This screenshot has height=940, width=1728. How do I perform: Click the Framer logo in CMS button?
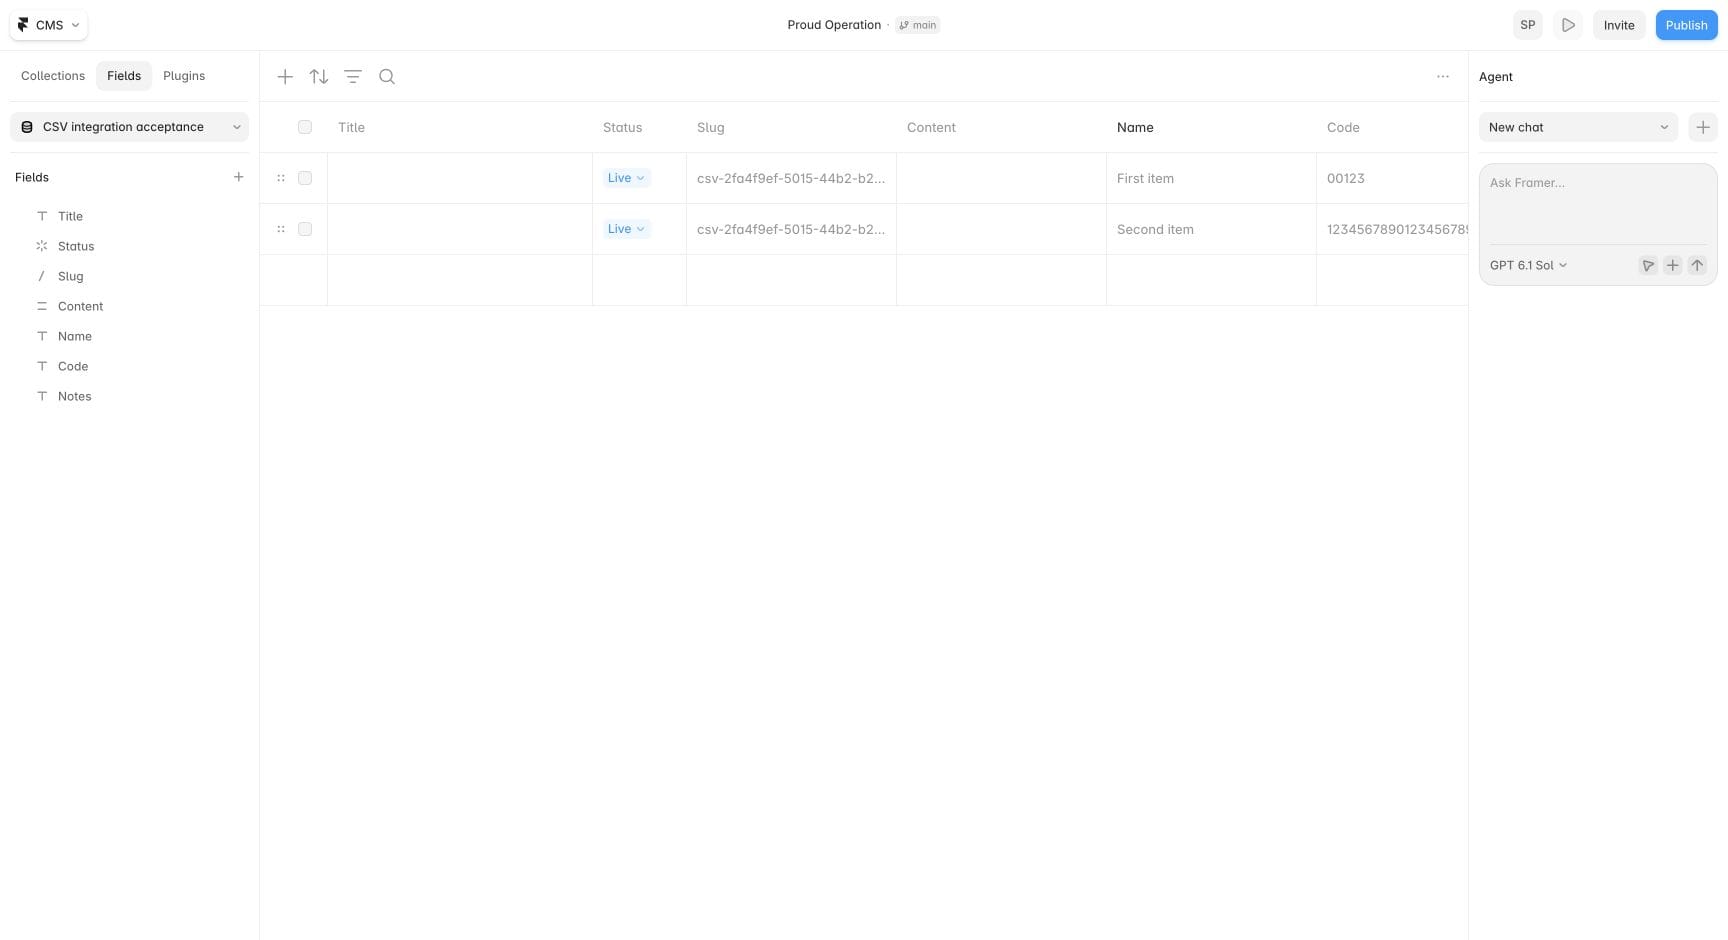pos(23,25)
